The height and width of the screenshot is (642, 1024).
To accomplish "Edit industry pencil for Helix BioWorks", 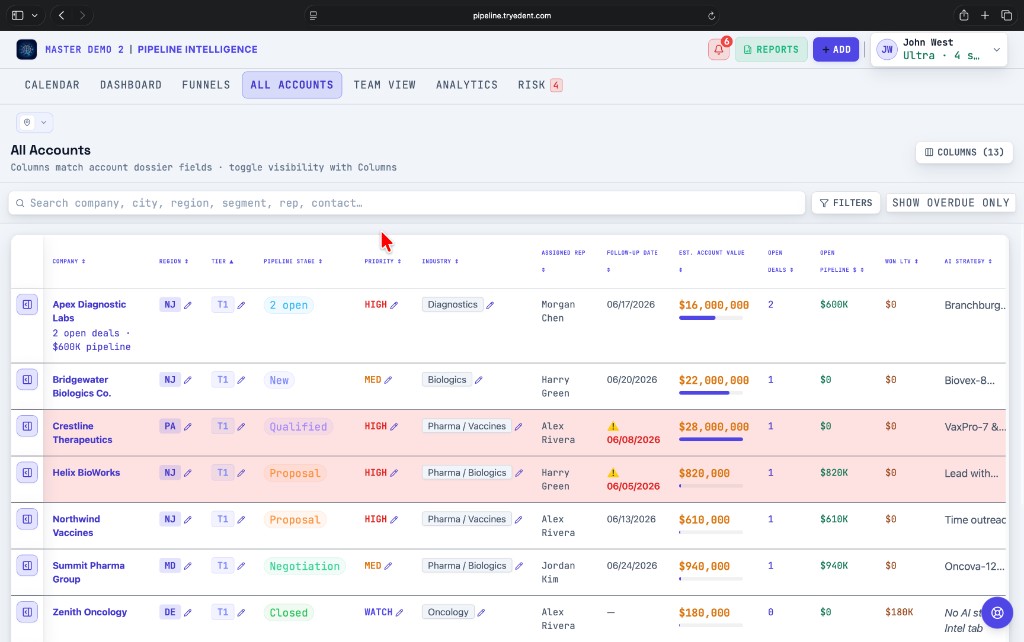I will click(x=519, y=473).
